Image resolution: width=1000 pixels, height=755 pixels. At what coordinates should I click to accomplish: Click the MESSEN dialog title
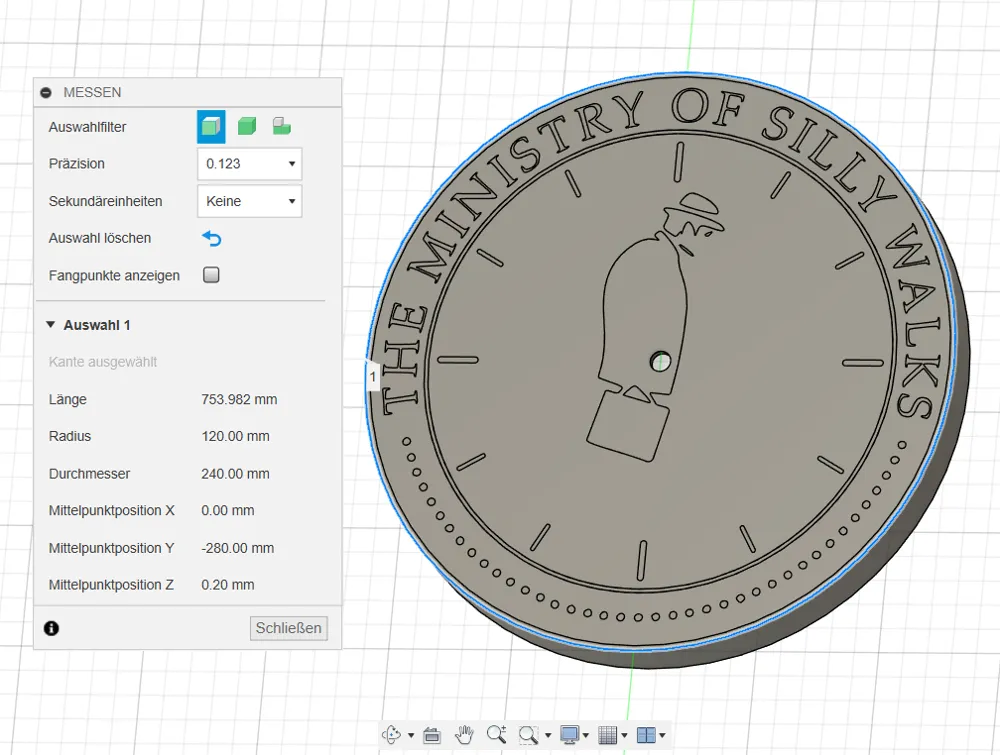pos(92,92)
